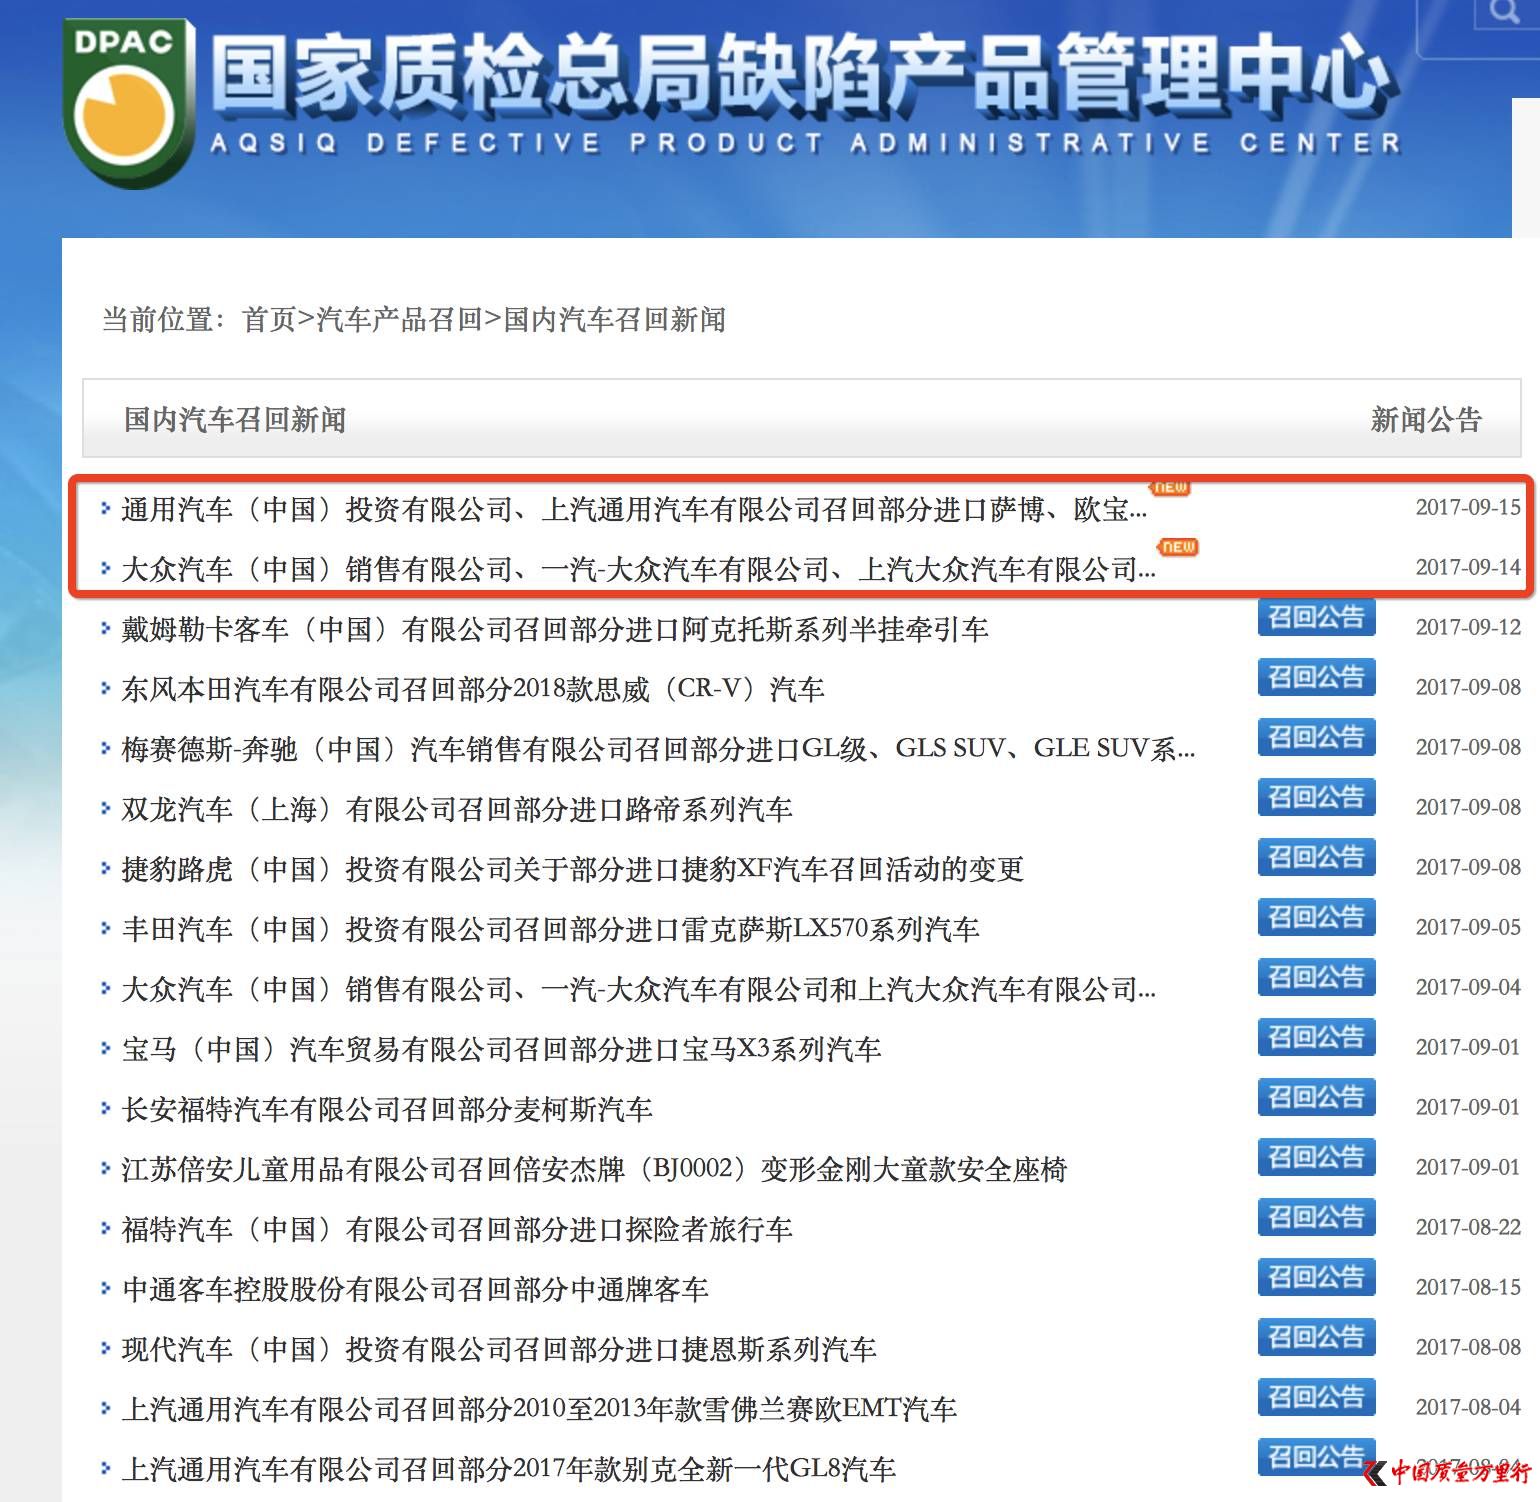The image size is (1540, 1502).
Task: Click 召回公告 button for 雪佛兰赛欧 row
Action: click(1316, 1397)
